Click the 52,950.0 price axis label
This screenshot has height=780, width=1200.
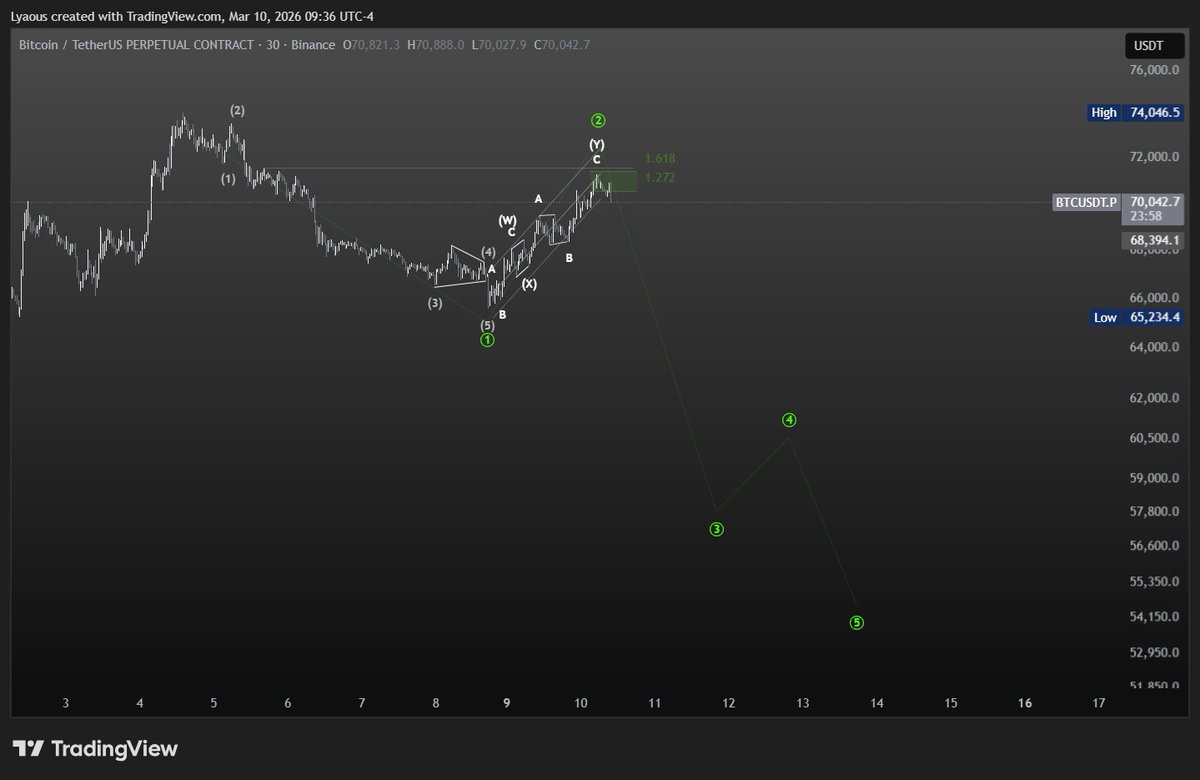click(1152, 652)
